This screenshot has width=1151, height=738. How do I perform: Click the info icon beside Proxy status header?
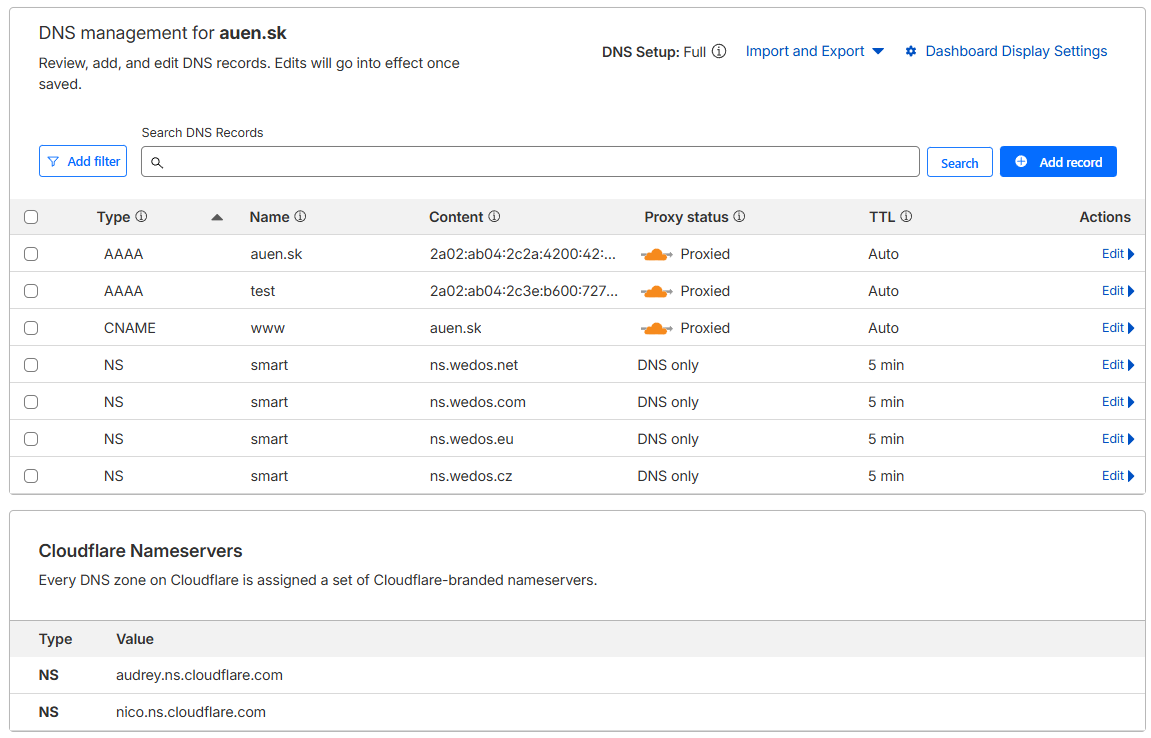point(739,217)
